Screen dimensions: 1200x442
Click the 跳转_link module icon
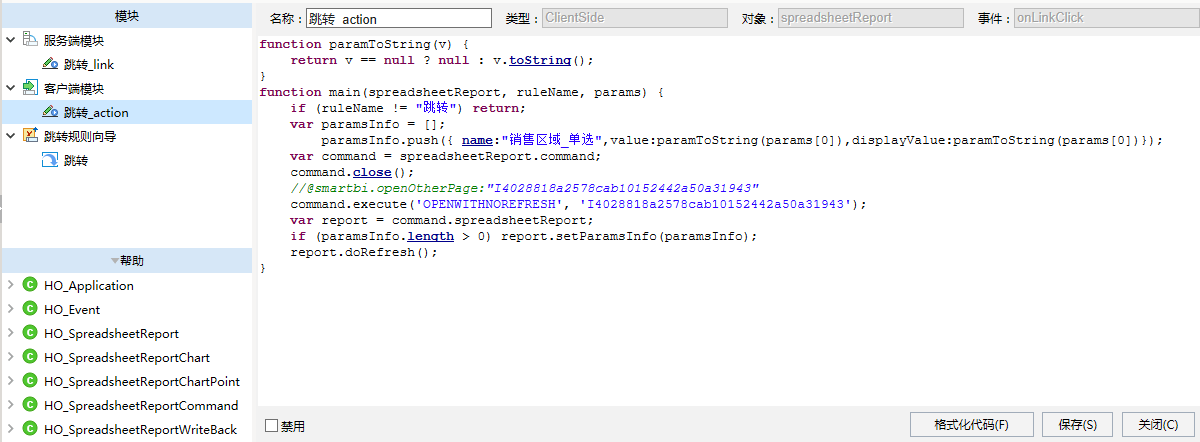click(50, 64)
